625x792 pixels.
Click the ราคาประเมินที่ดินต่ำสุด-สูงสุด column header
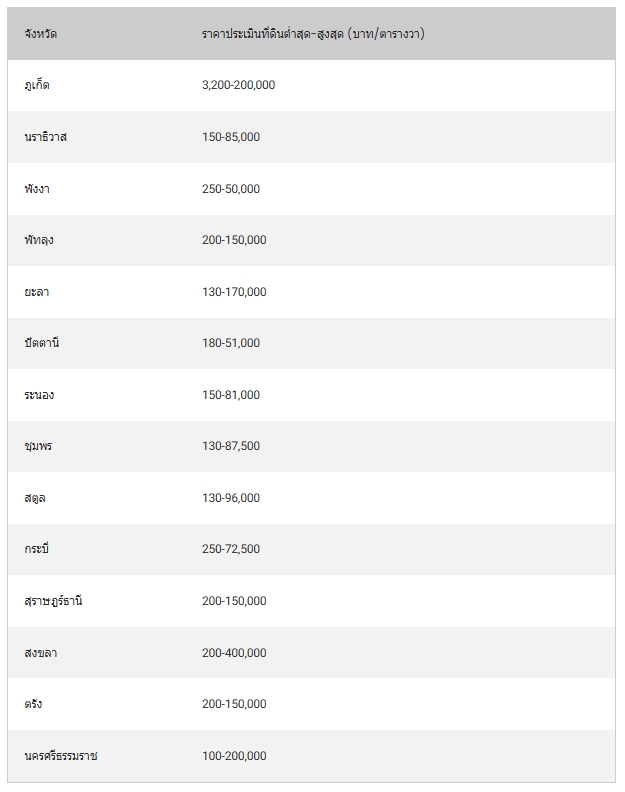(313, 34)
